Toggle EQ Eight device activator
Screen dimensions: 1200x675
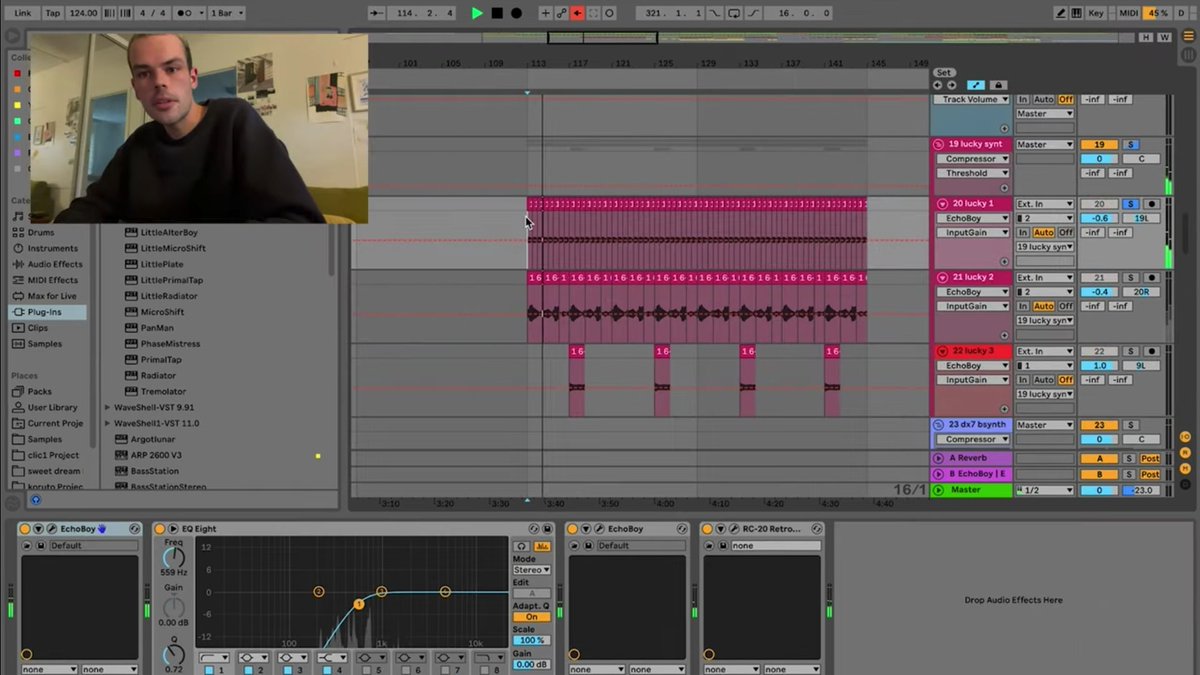pos(160,529)
